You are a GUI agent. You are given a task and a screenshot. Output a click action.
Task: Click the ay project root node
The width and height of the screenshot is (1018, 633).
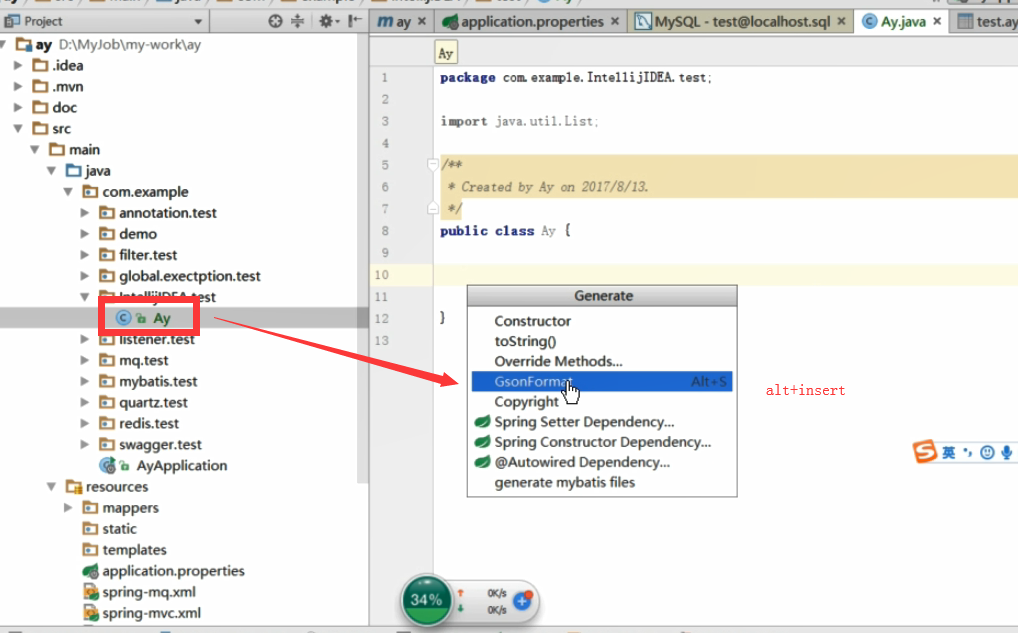coord(43,45)
